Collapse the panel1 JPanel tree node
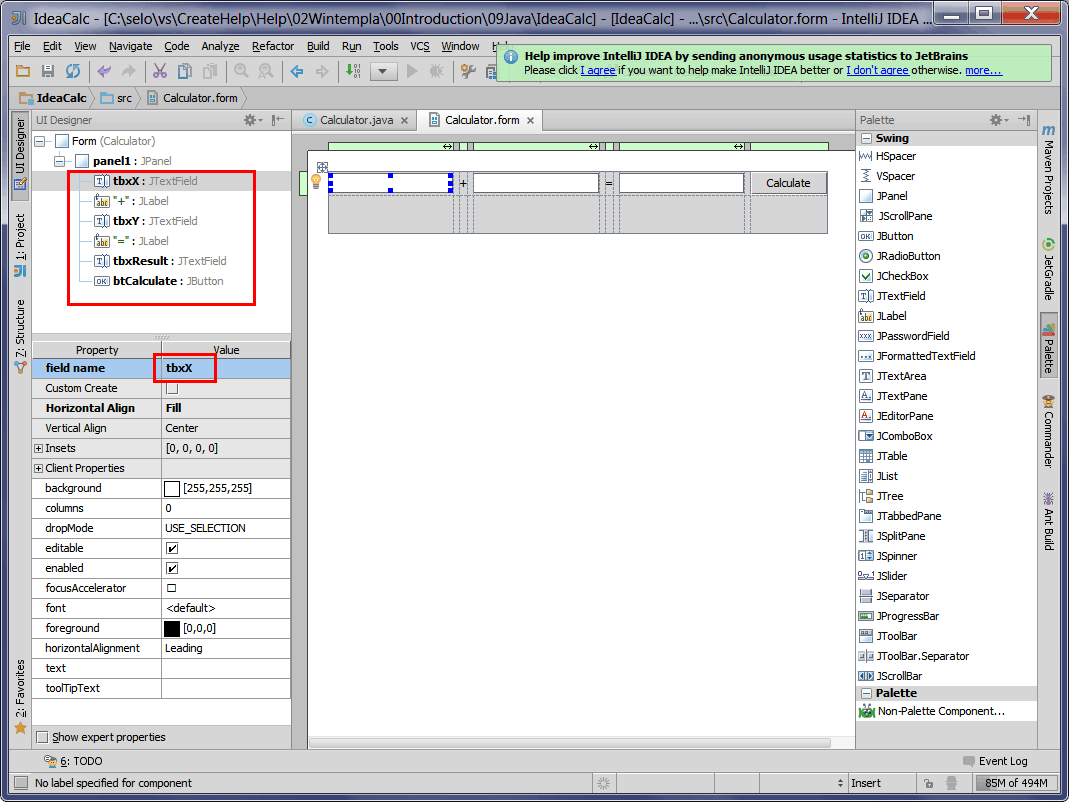The image size is (1069, 802). (60, 161)
